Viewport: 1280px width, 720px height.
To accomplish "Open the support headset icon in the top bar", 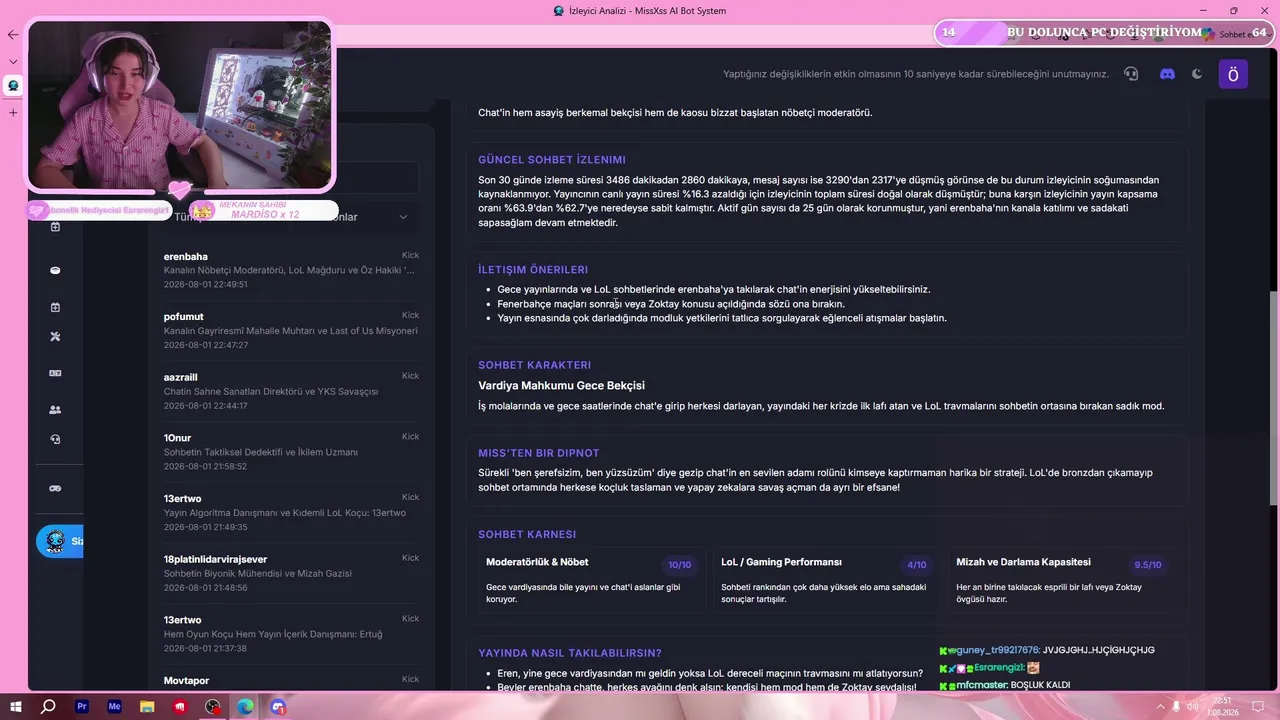I will 1131,74.
